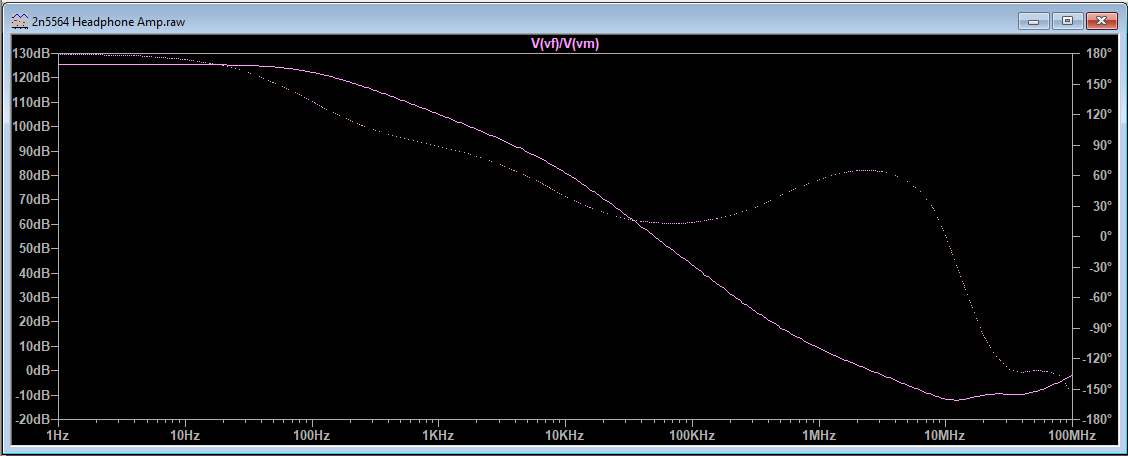This screenshot has height=456, width=1128.
Task: Close the waveform window
Action: coord(1101,22)
